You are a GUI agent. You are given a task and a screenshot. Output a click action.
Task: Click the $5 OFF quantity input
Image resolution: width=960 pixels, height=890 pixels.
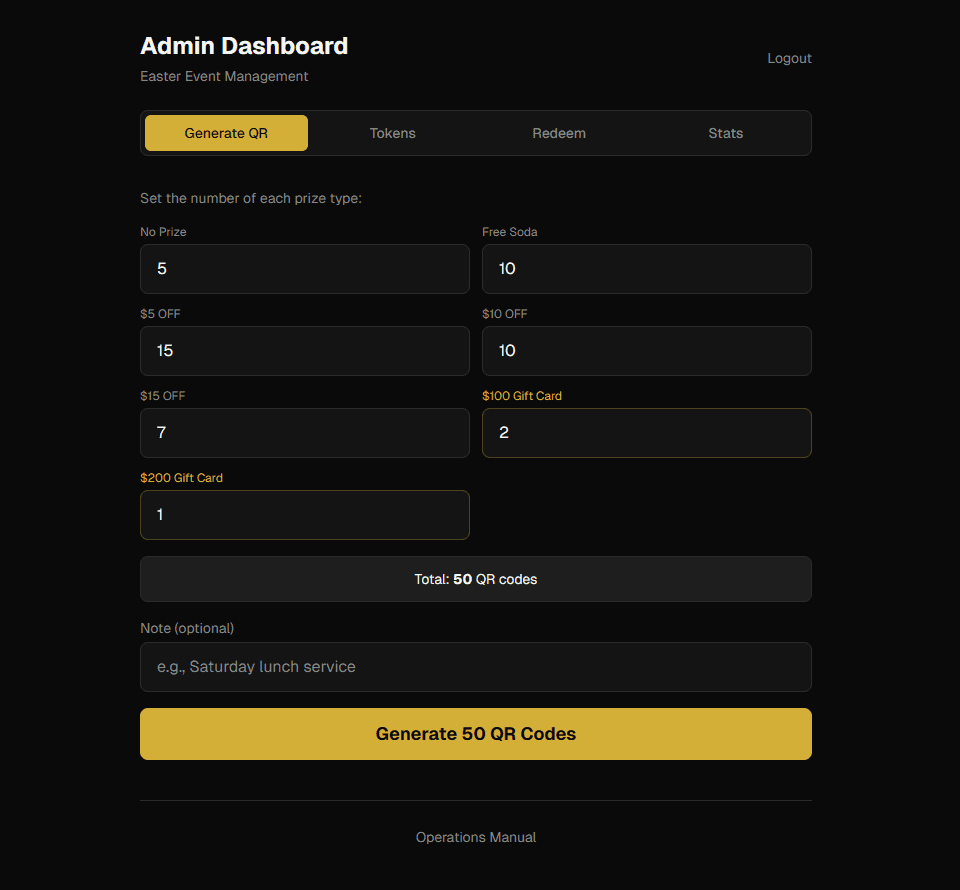304,350
